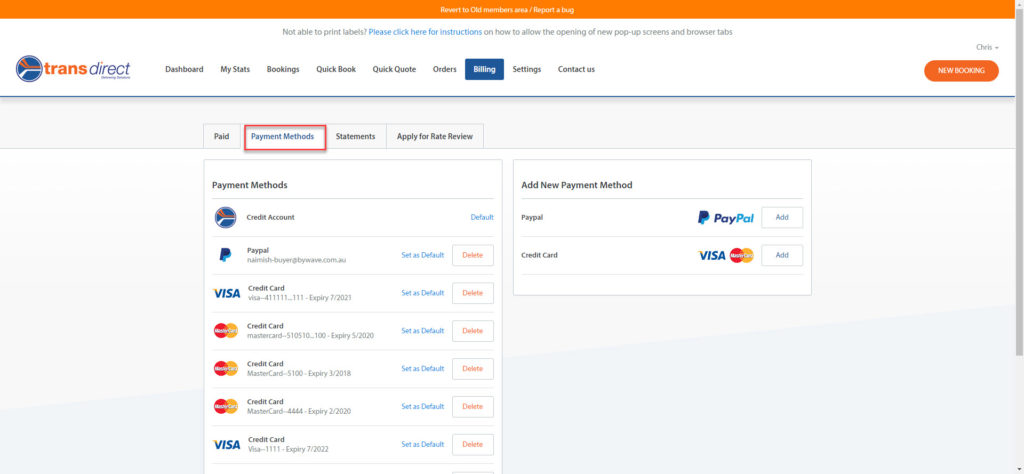The width and height of the screenshot is (1024, 474).
Task: Select Quick Book in navigation
Action: point(336,69)
